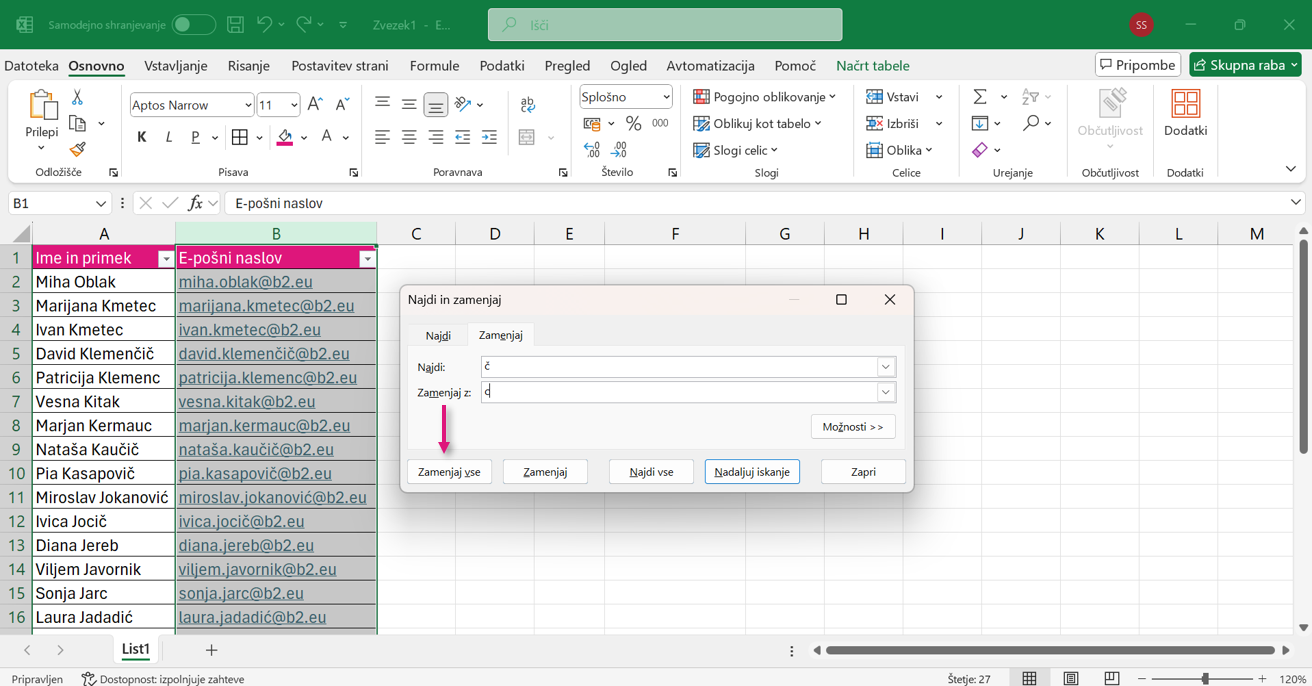Screen dimensions: 1312x686
Task: Switch to the Najdi tab in dialog
Action: tap(438, 335)
